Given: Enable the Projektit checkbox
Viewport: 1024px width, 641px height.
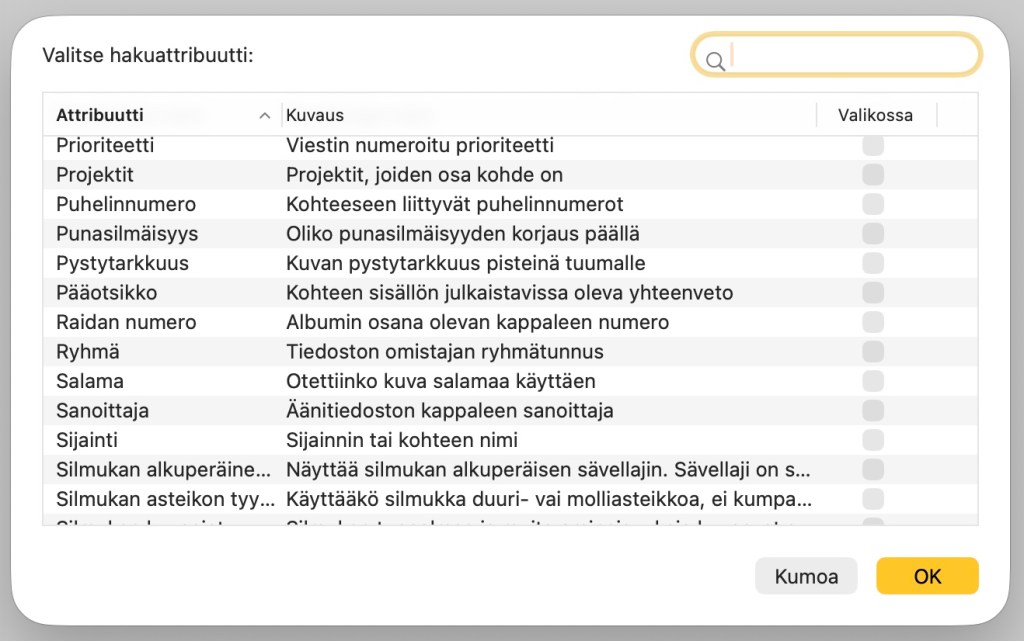Looking at the screenshot, I should tap(872, 174).
